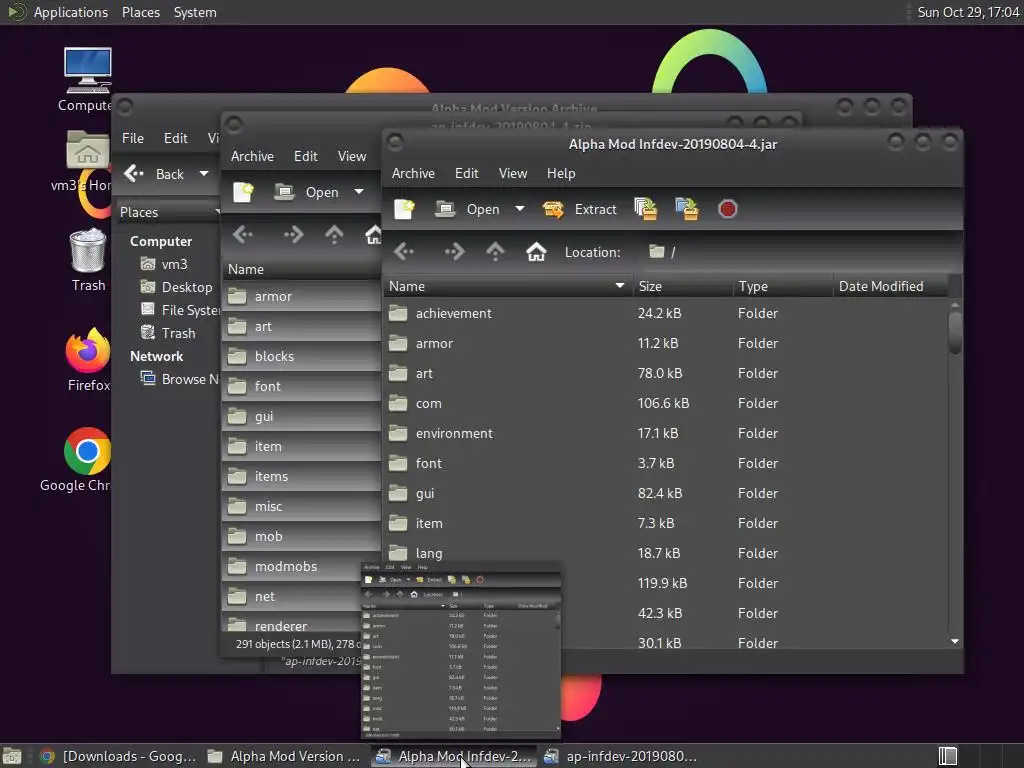Open an archive in the jar window

[468, 209]
